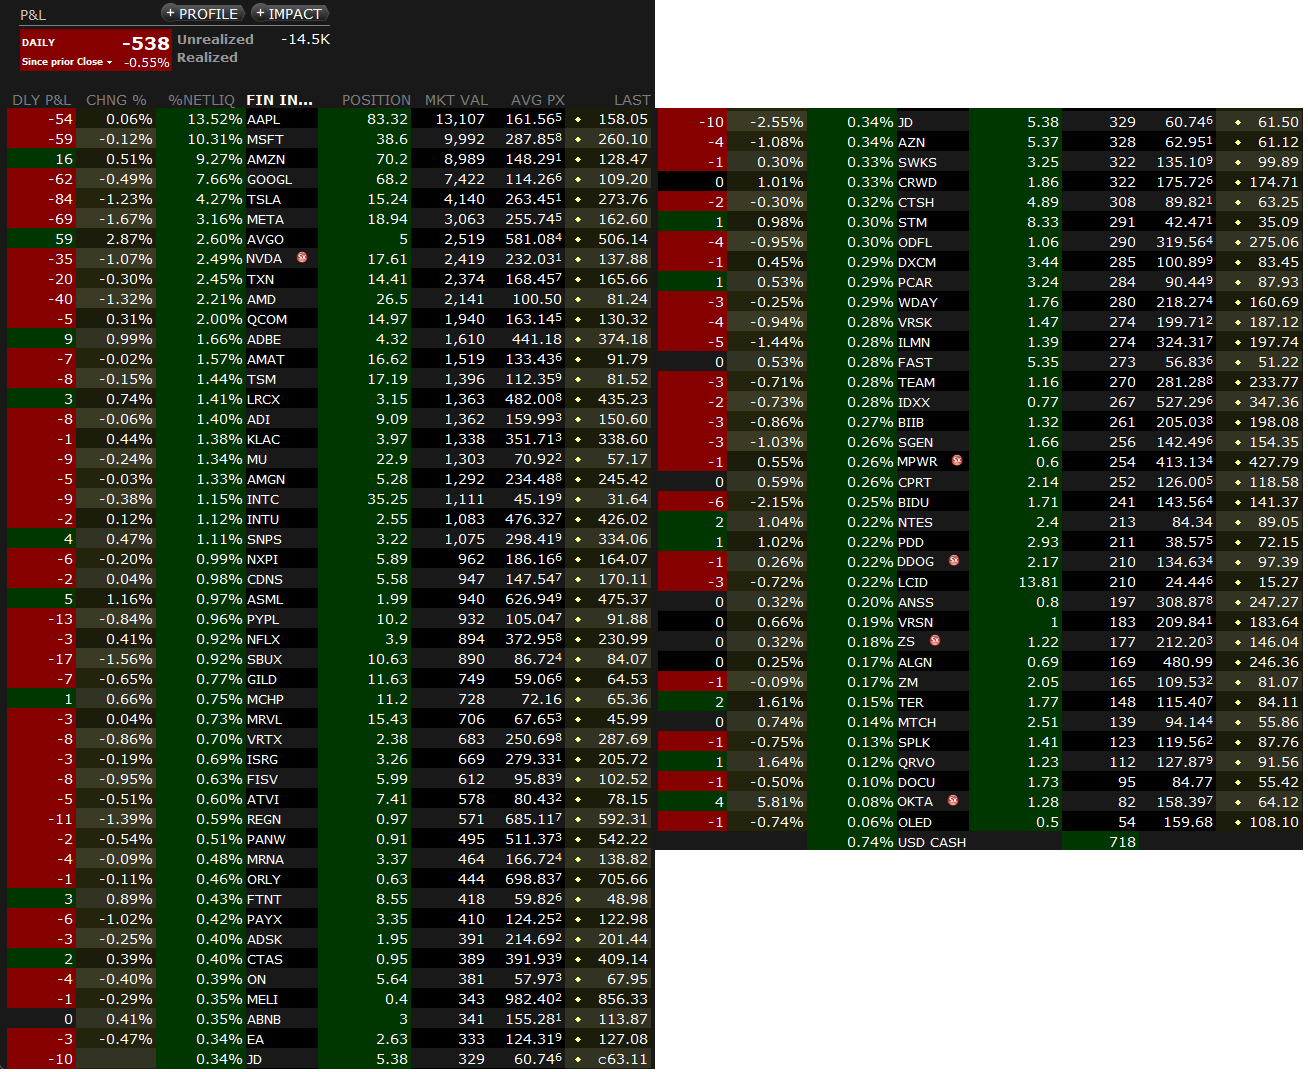Image resolution: width=1308 pixels, height=1072 pixels.
Task: Click LCID's position value 13.81
Action: tap(1037, 582)
